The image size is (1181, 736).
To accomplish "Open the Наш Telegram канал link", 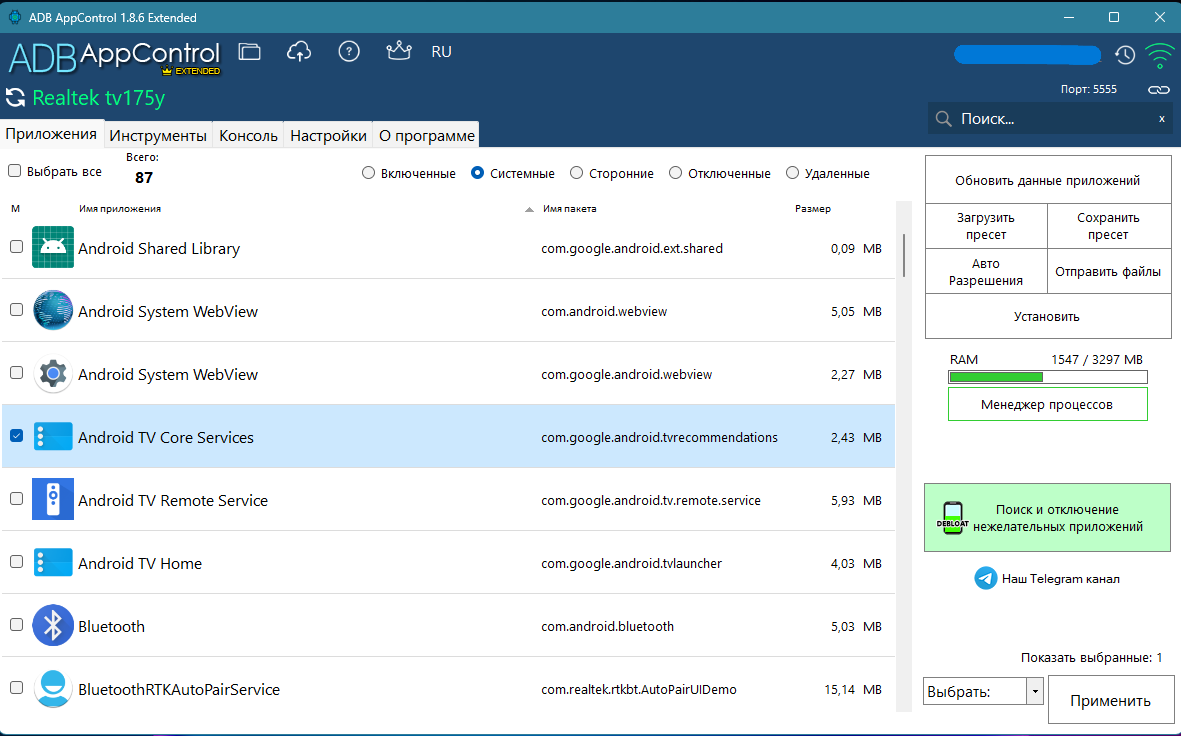I will tap(1060, 579).
